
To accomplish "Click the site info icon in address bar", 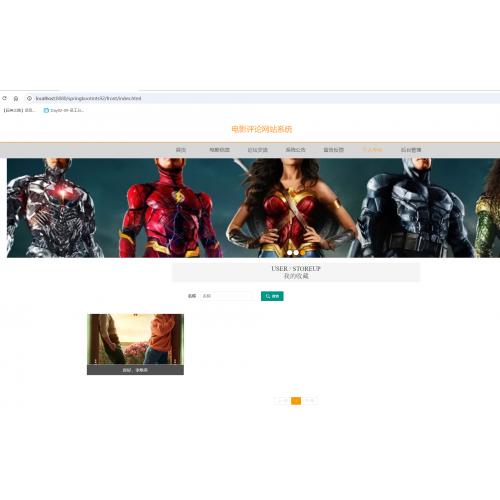I will 29,98.
